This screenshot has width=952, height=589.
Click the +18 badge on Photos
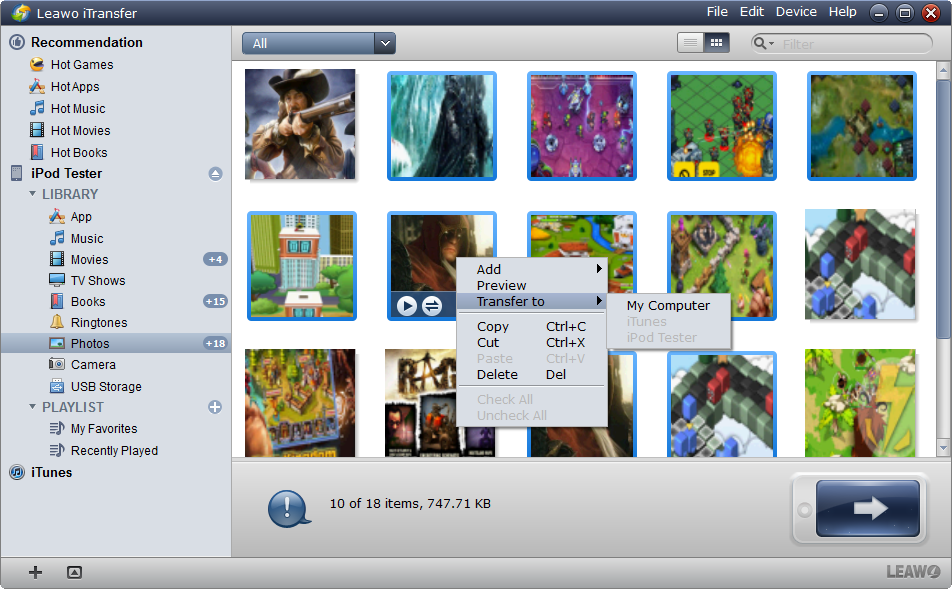[x=215, y=343]
